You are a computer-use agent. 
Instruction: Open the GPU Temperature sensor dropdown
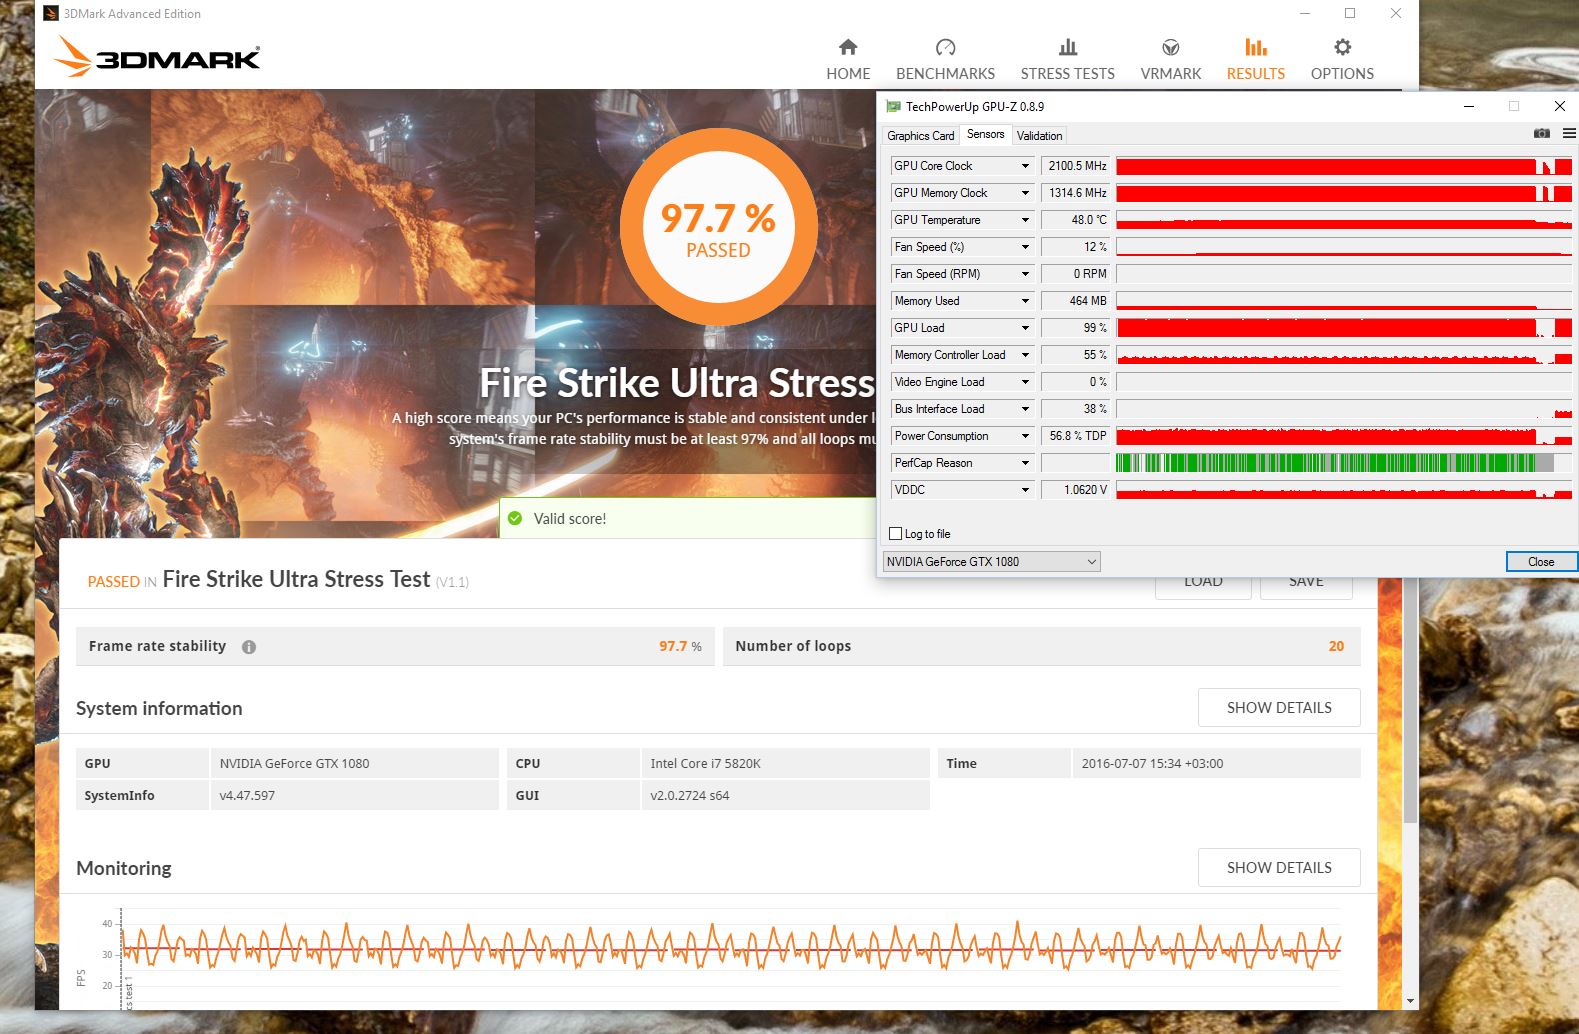tap(1025, 220)
